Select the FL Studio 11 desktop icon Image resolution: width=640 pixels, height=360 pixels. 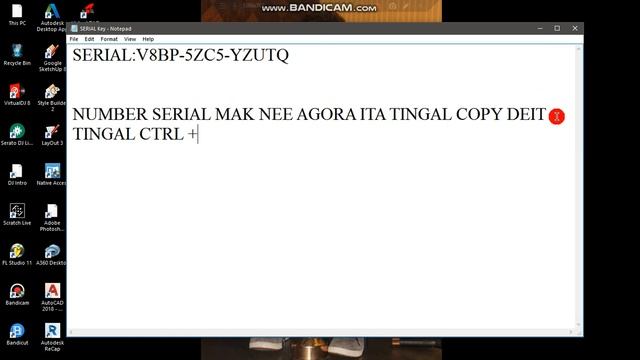point(17,254)
